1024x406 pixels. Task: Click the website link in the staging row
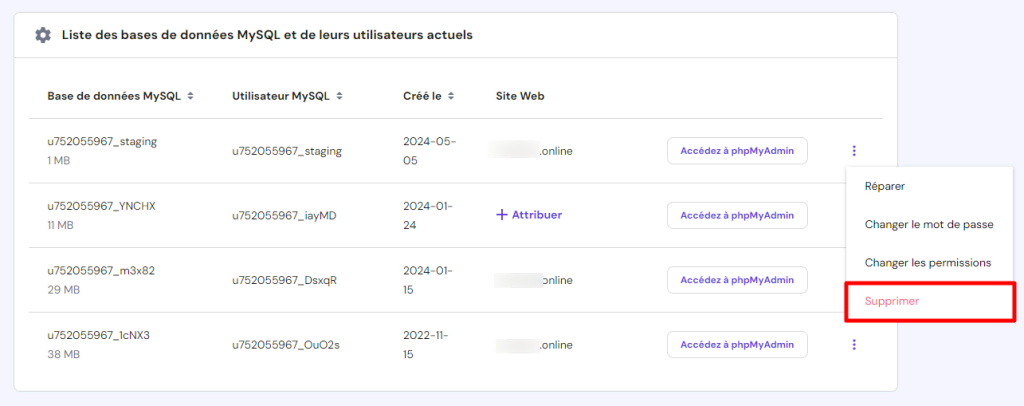(x=534, y=151)
